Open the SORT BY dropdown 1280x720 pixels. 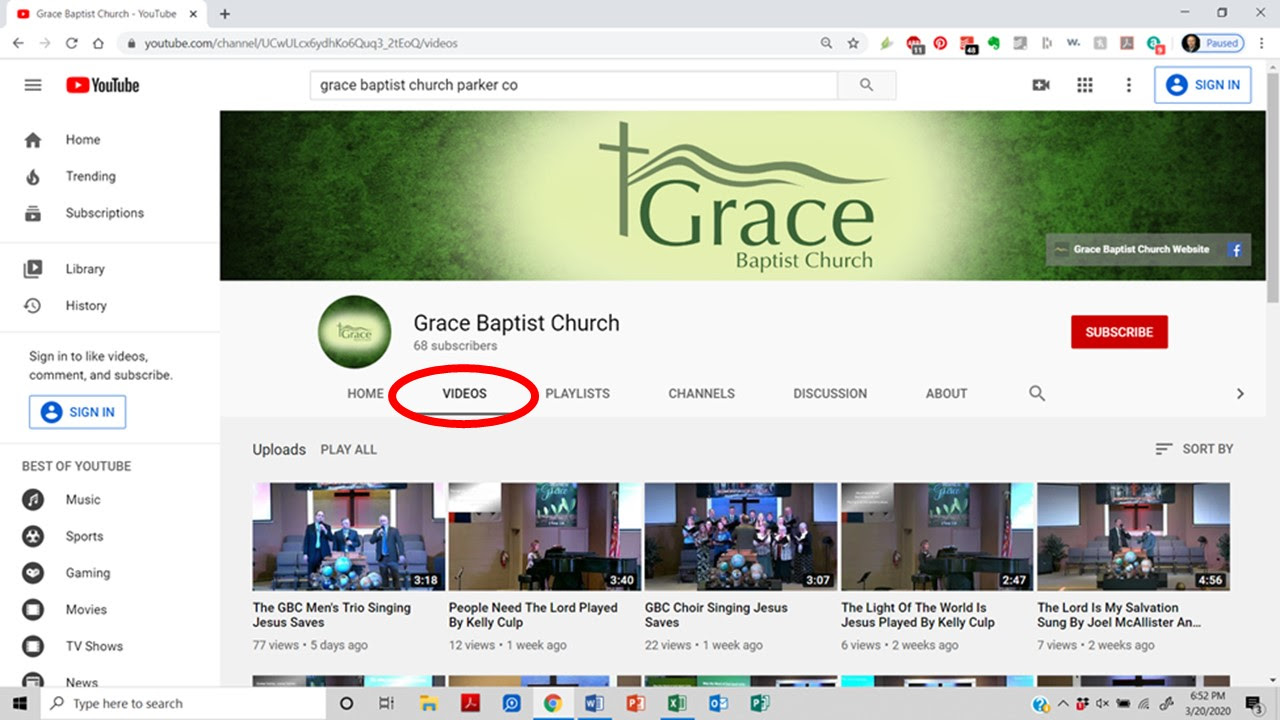(1194, 449)
